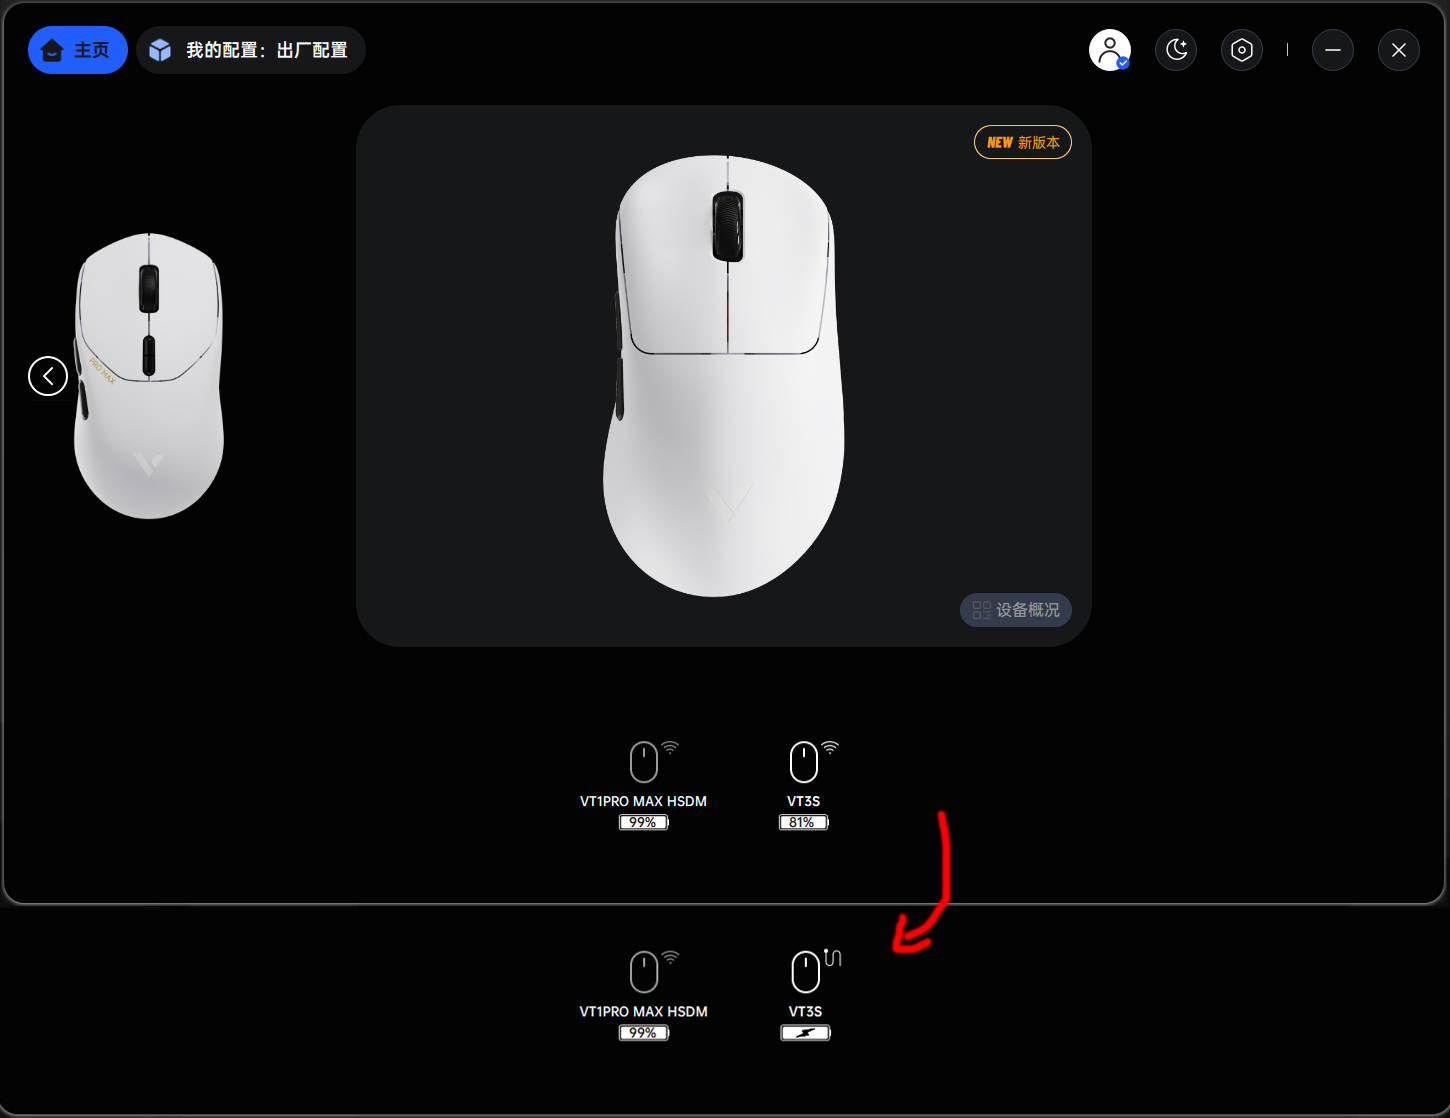The width and height of the screenshot is (1450, 1118).
Task: Click the cube icon beside 我的配置
Action: tap(160, 50)
